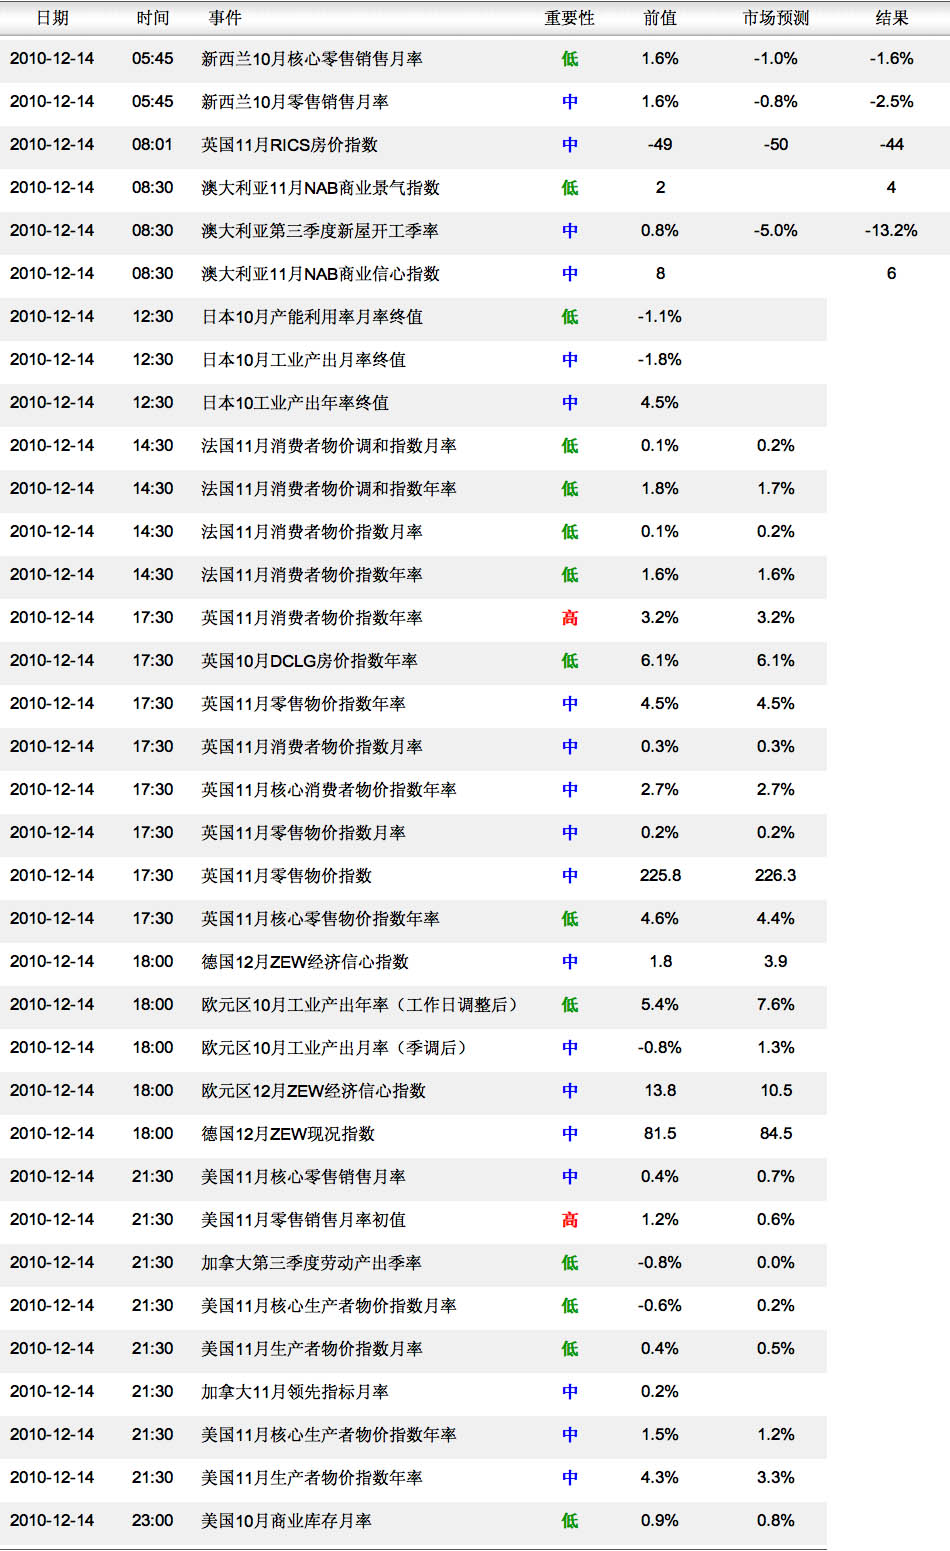Select event 日本10工业产出年率终值

click(x=295, y=403)
